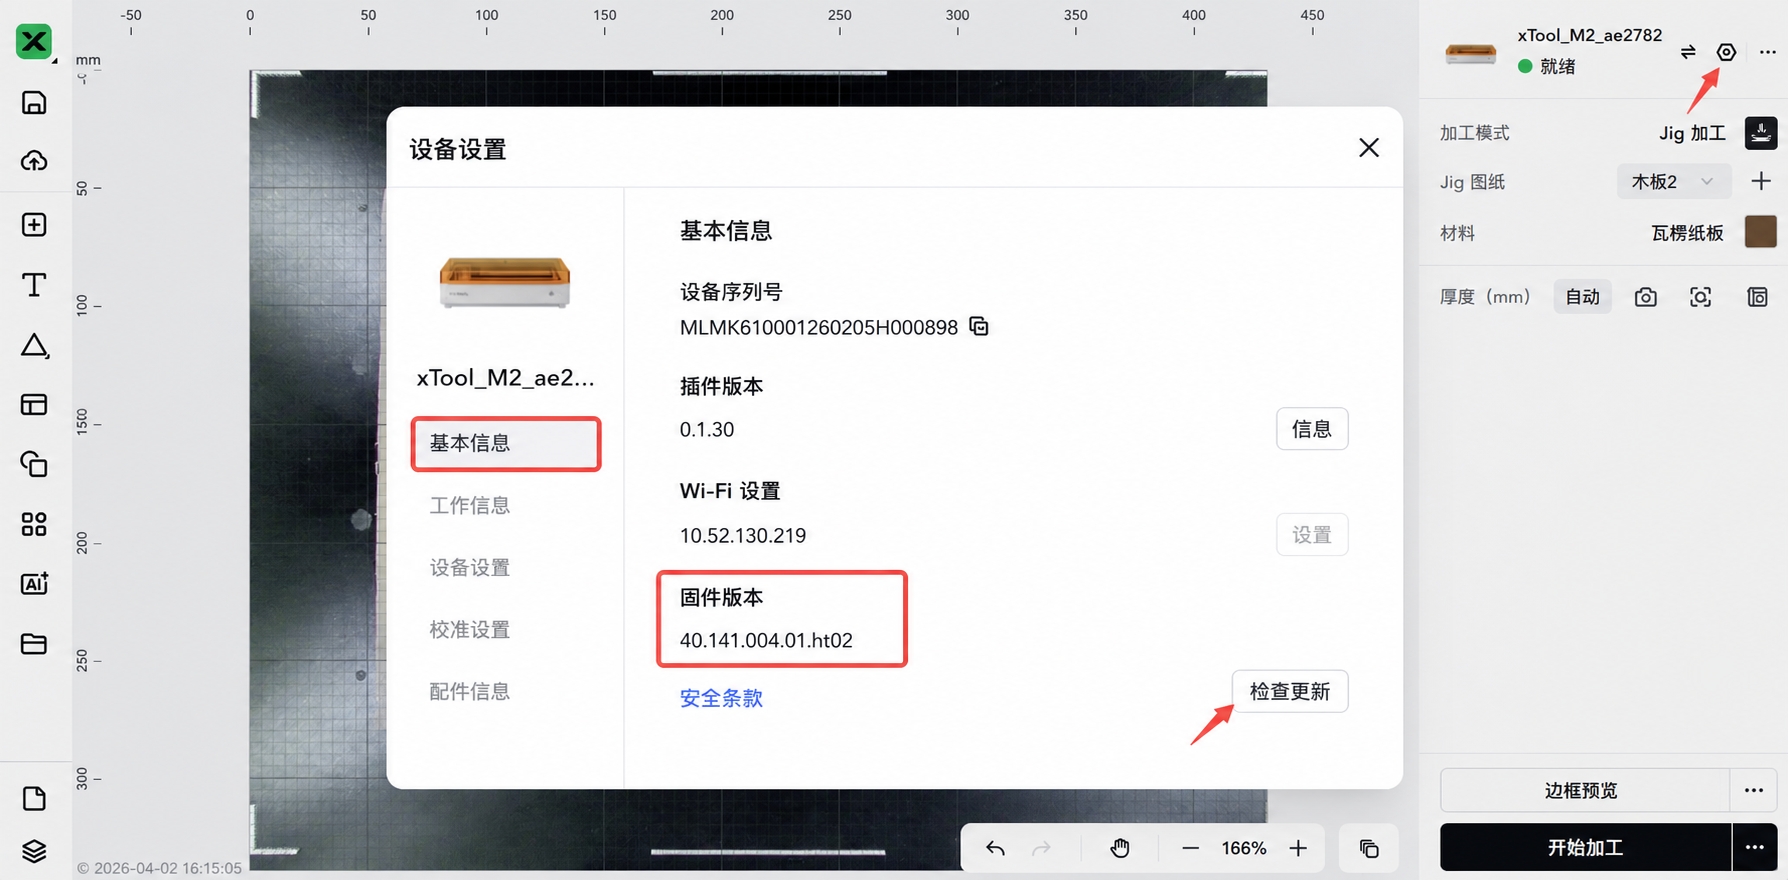Zoom in with the plus button

[1298, 848]
